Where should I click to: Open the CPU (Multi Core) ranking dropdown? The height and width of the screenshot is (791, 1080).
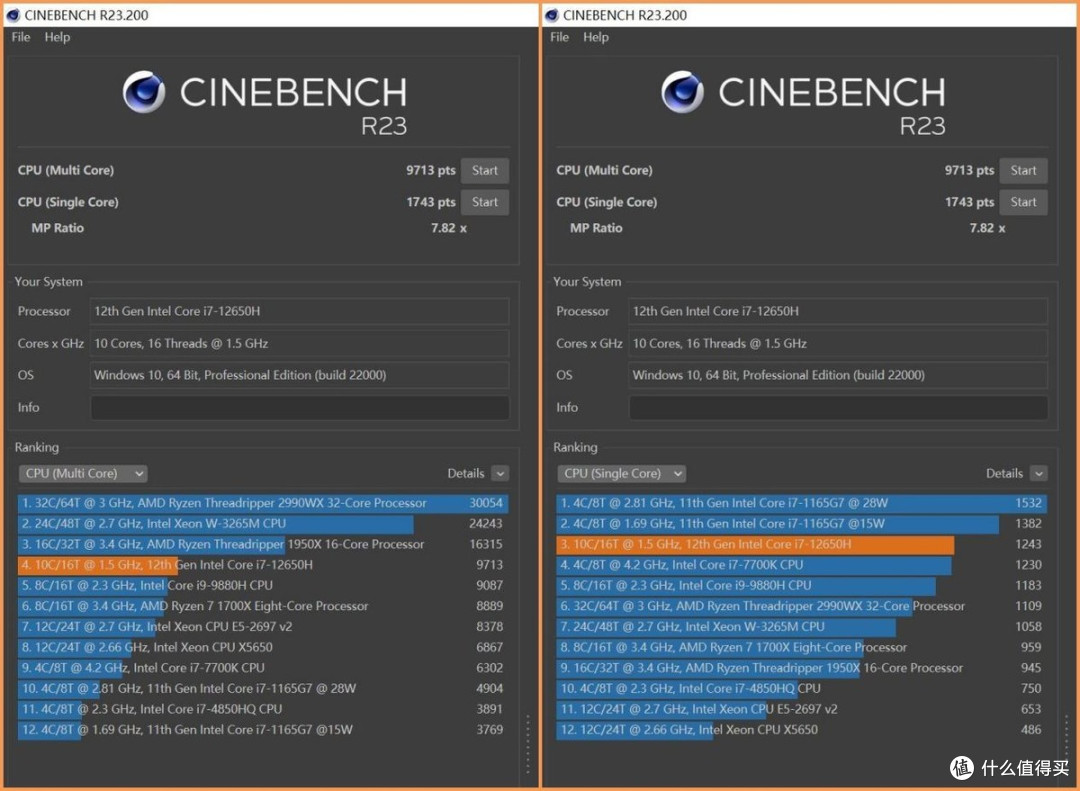[x=83, y=473]
